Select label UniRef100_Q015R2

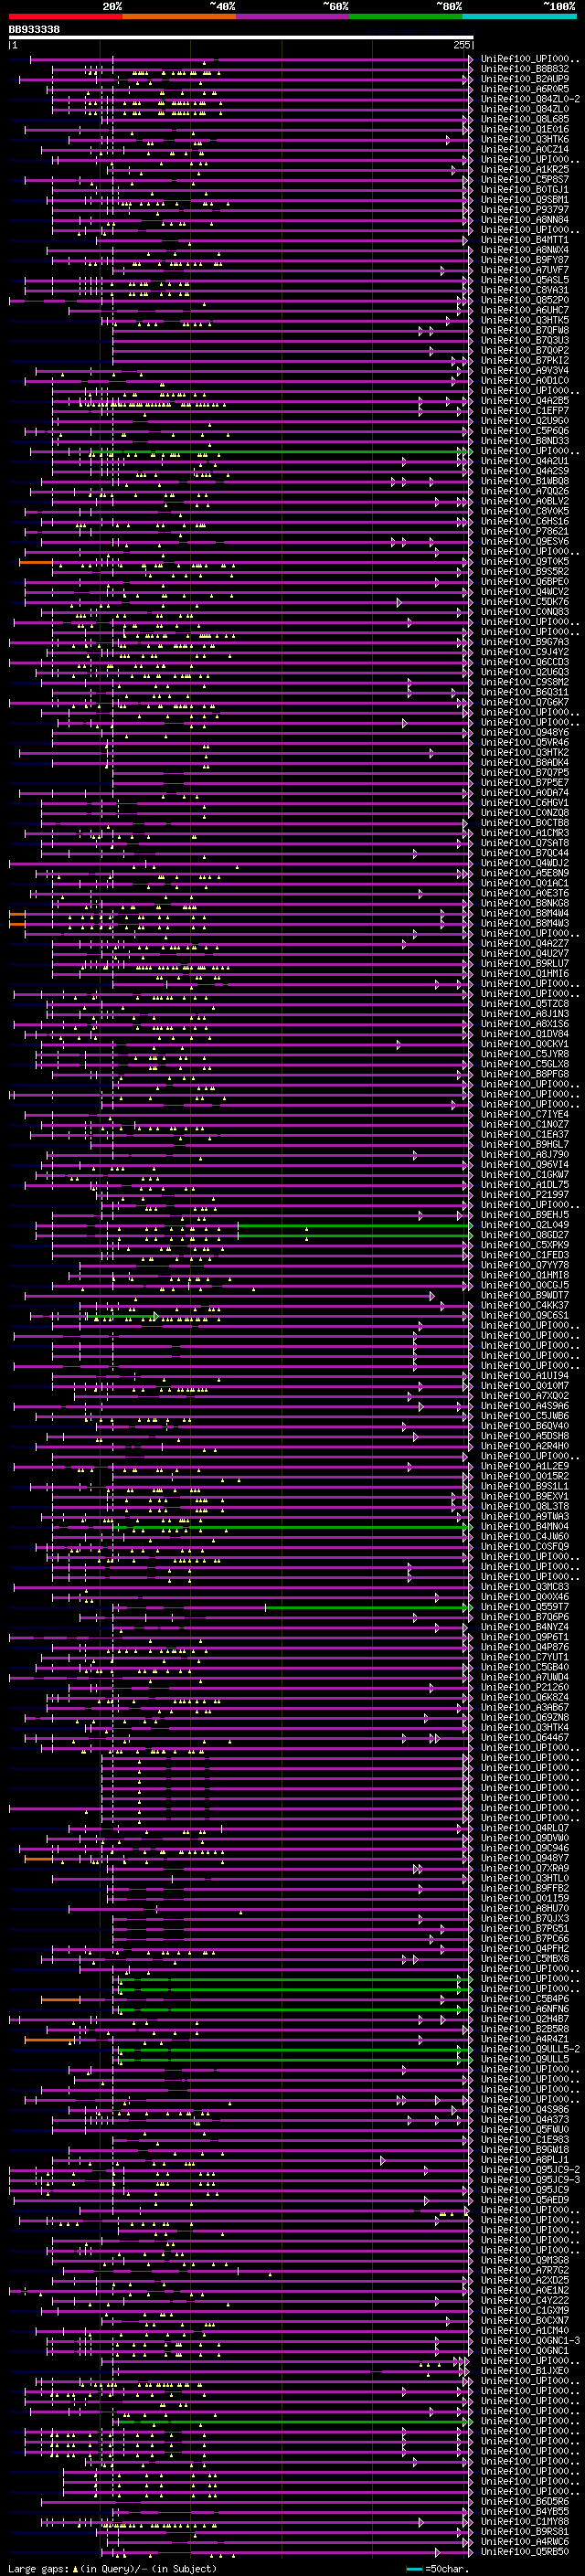[525, 1476]
